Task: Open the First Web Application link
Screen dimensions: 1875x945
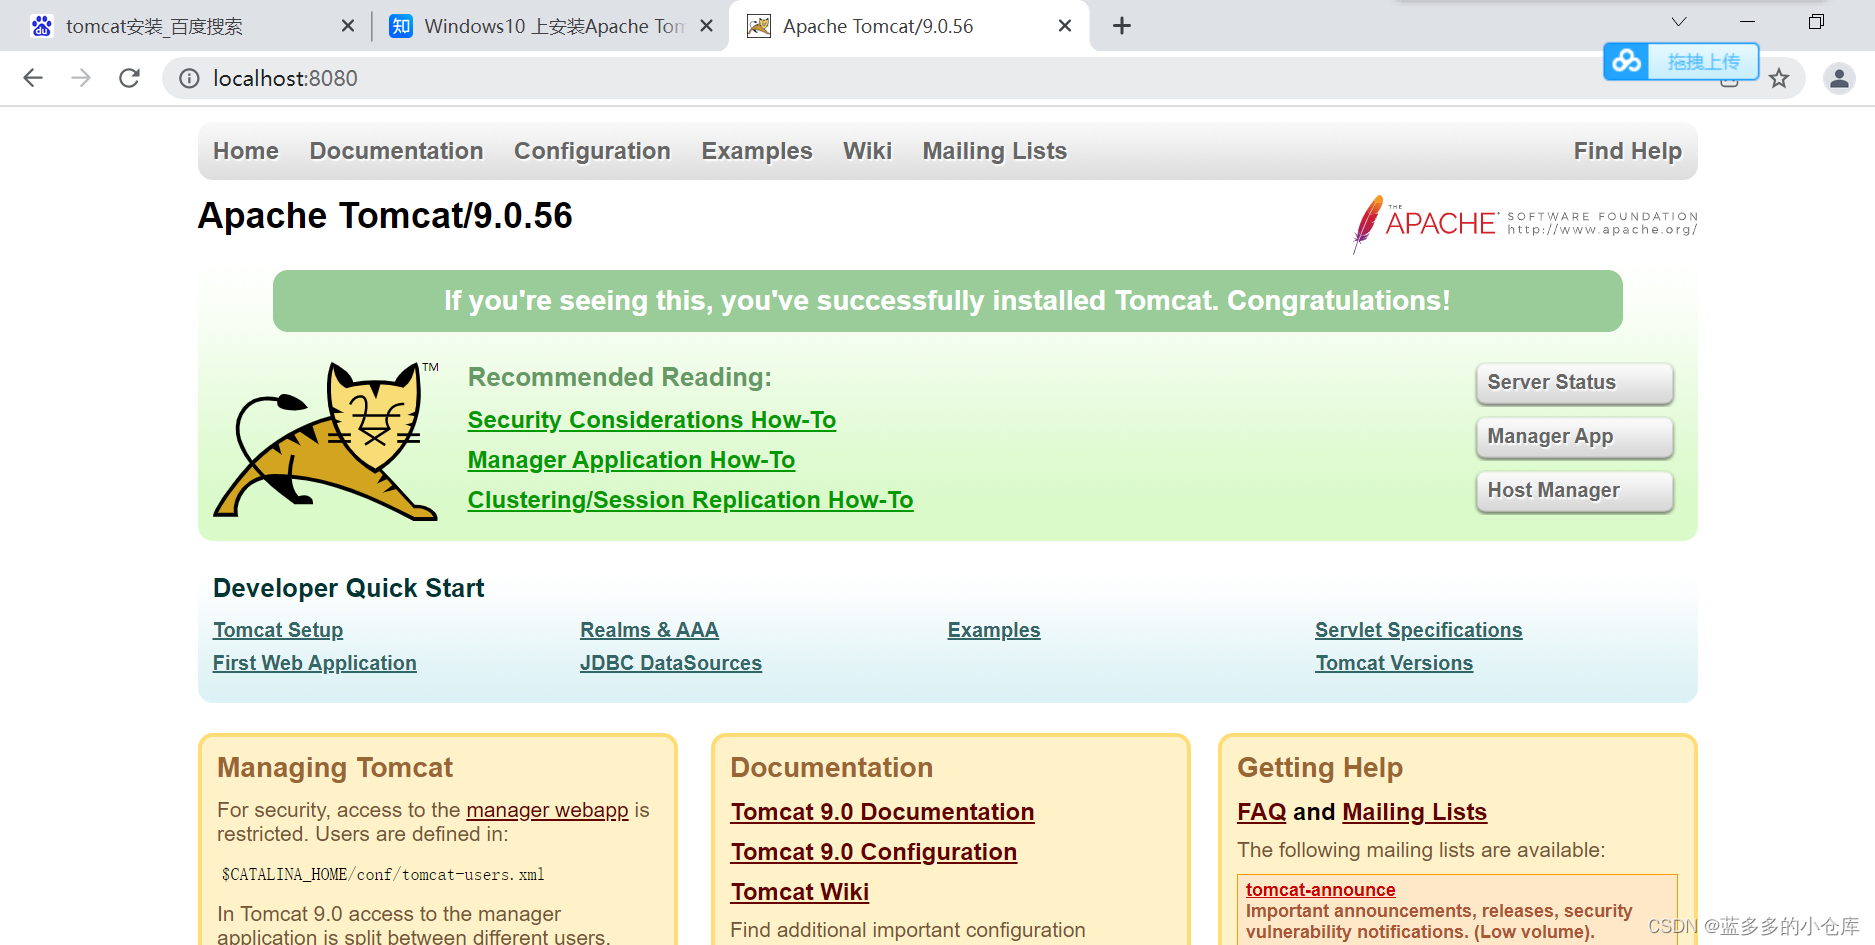Action: 315,663
